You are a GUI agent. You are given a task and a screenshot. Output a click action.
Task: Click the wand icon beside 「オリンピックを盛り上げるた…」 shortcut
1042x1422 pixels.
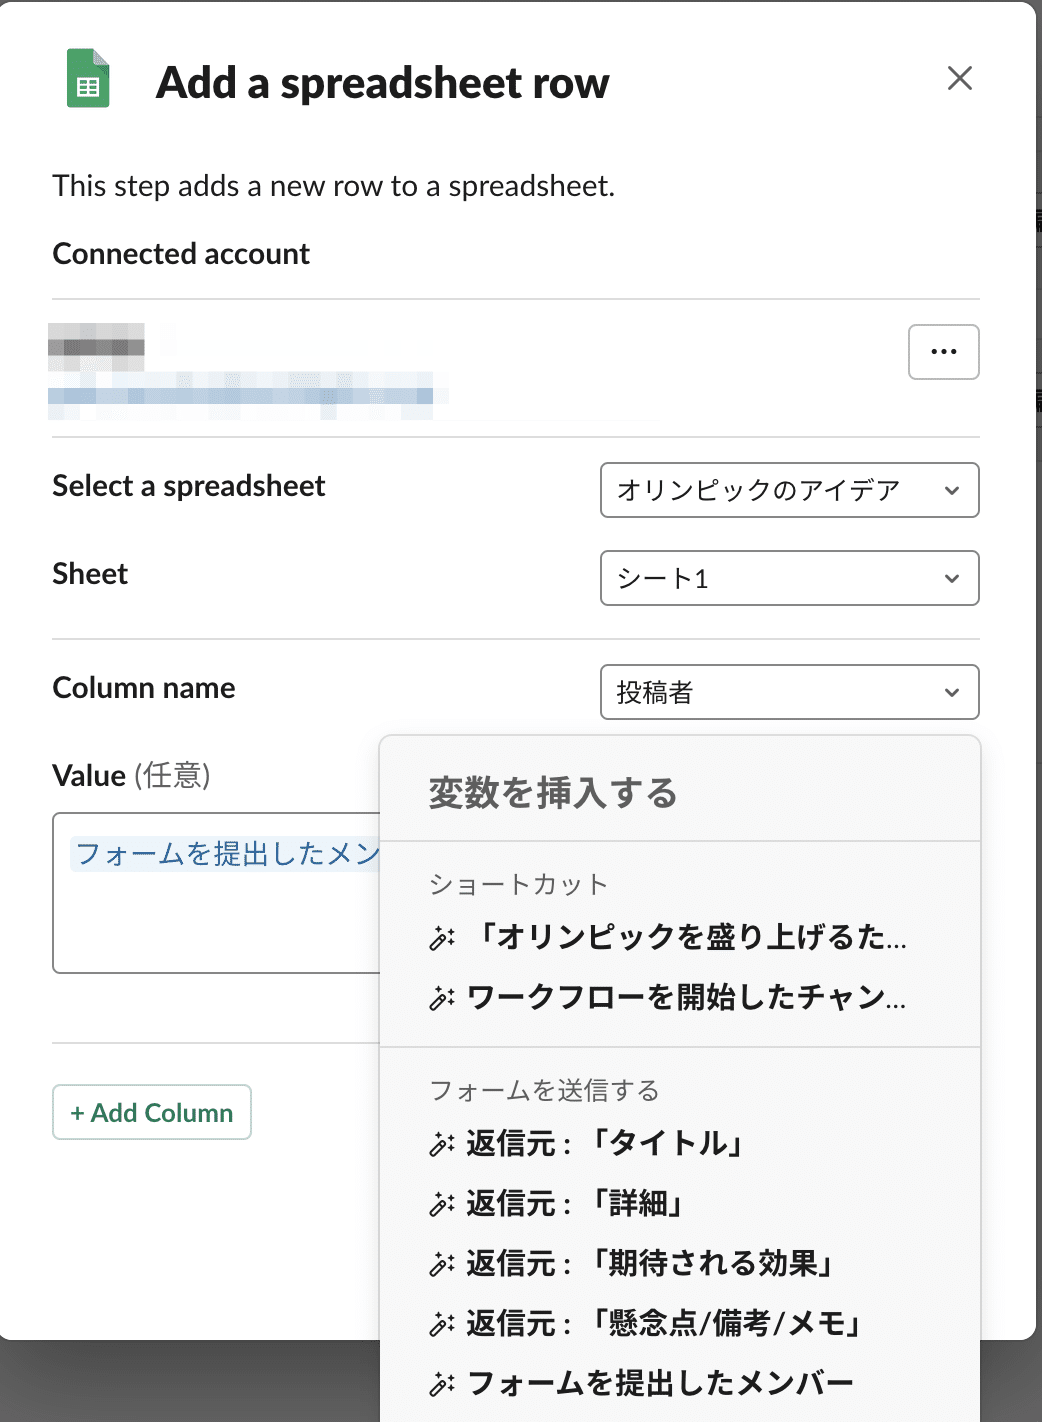click(439, 938)
